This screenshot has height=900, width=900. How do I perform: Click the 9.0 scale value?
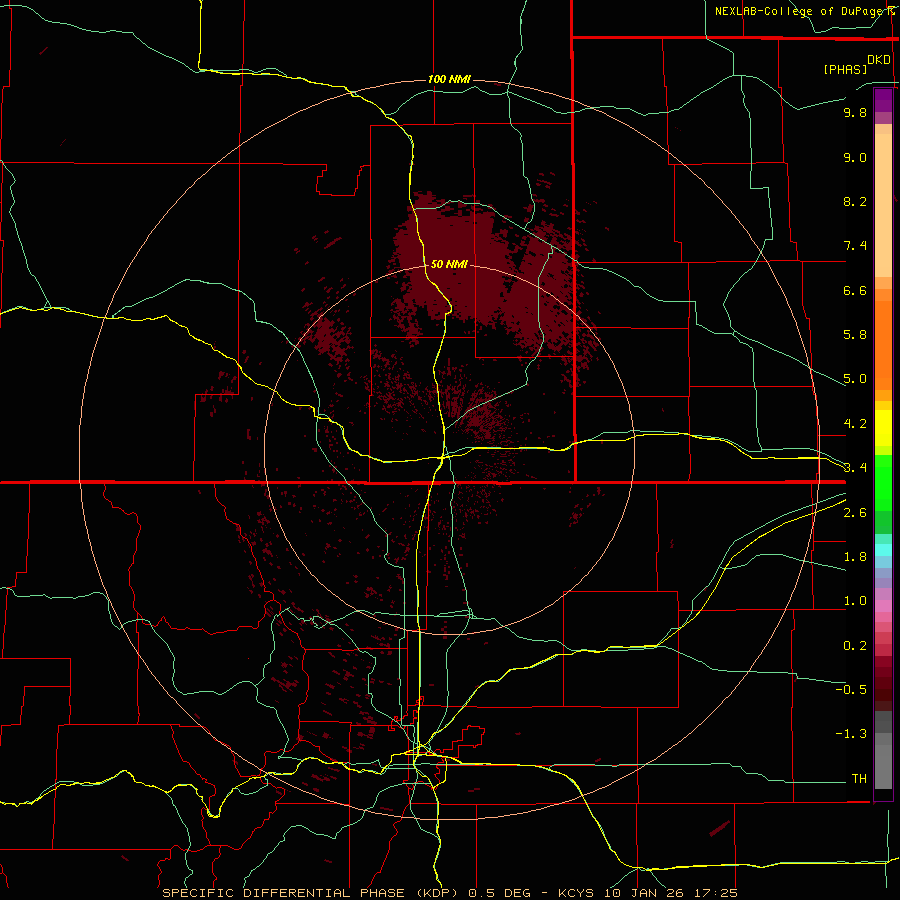pyautogui.click(x=855, y=157)
